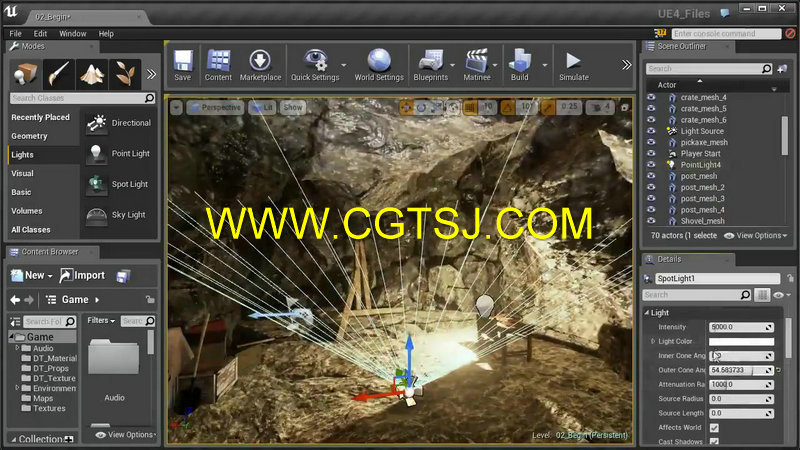Save all content browser assets
The image size is (800, 450).
pyautogui.click(x=123, y=276)
